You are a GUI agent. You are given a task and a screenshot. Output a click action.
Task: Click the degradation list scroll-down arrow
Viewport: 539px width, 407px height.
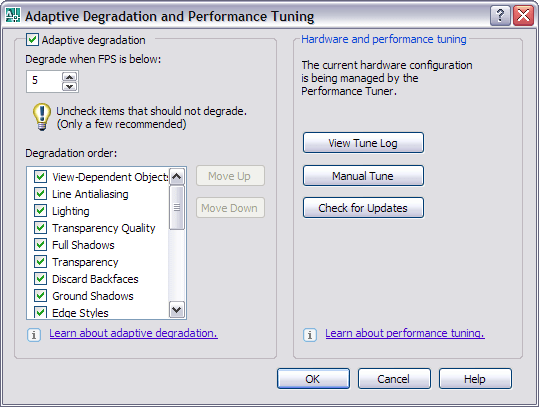point(177,310)
